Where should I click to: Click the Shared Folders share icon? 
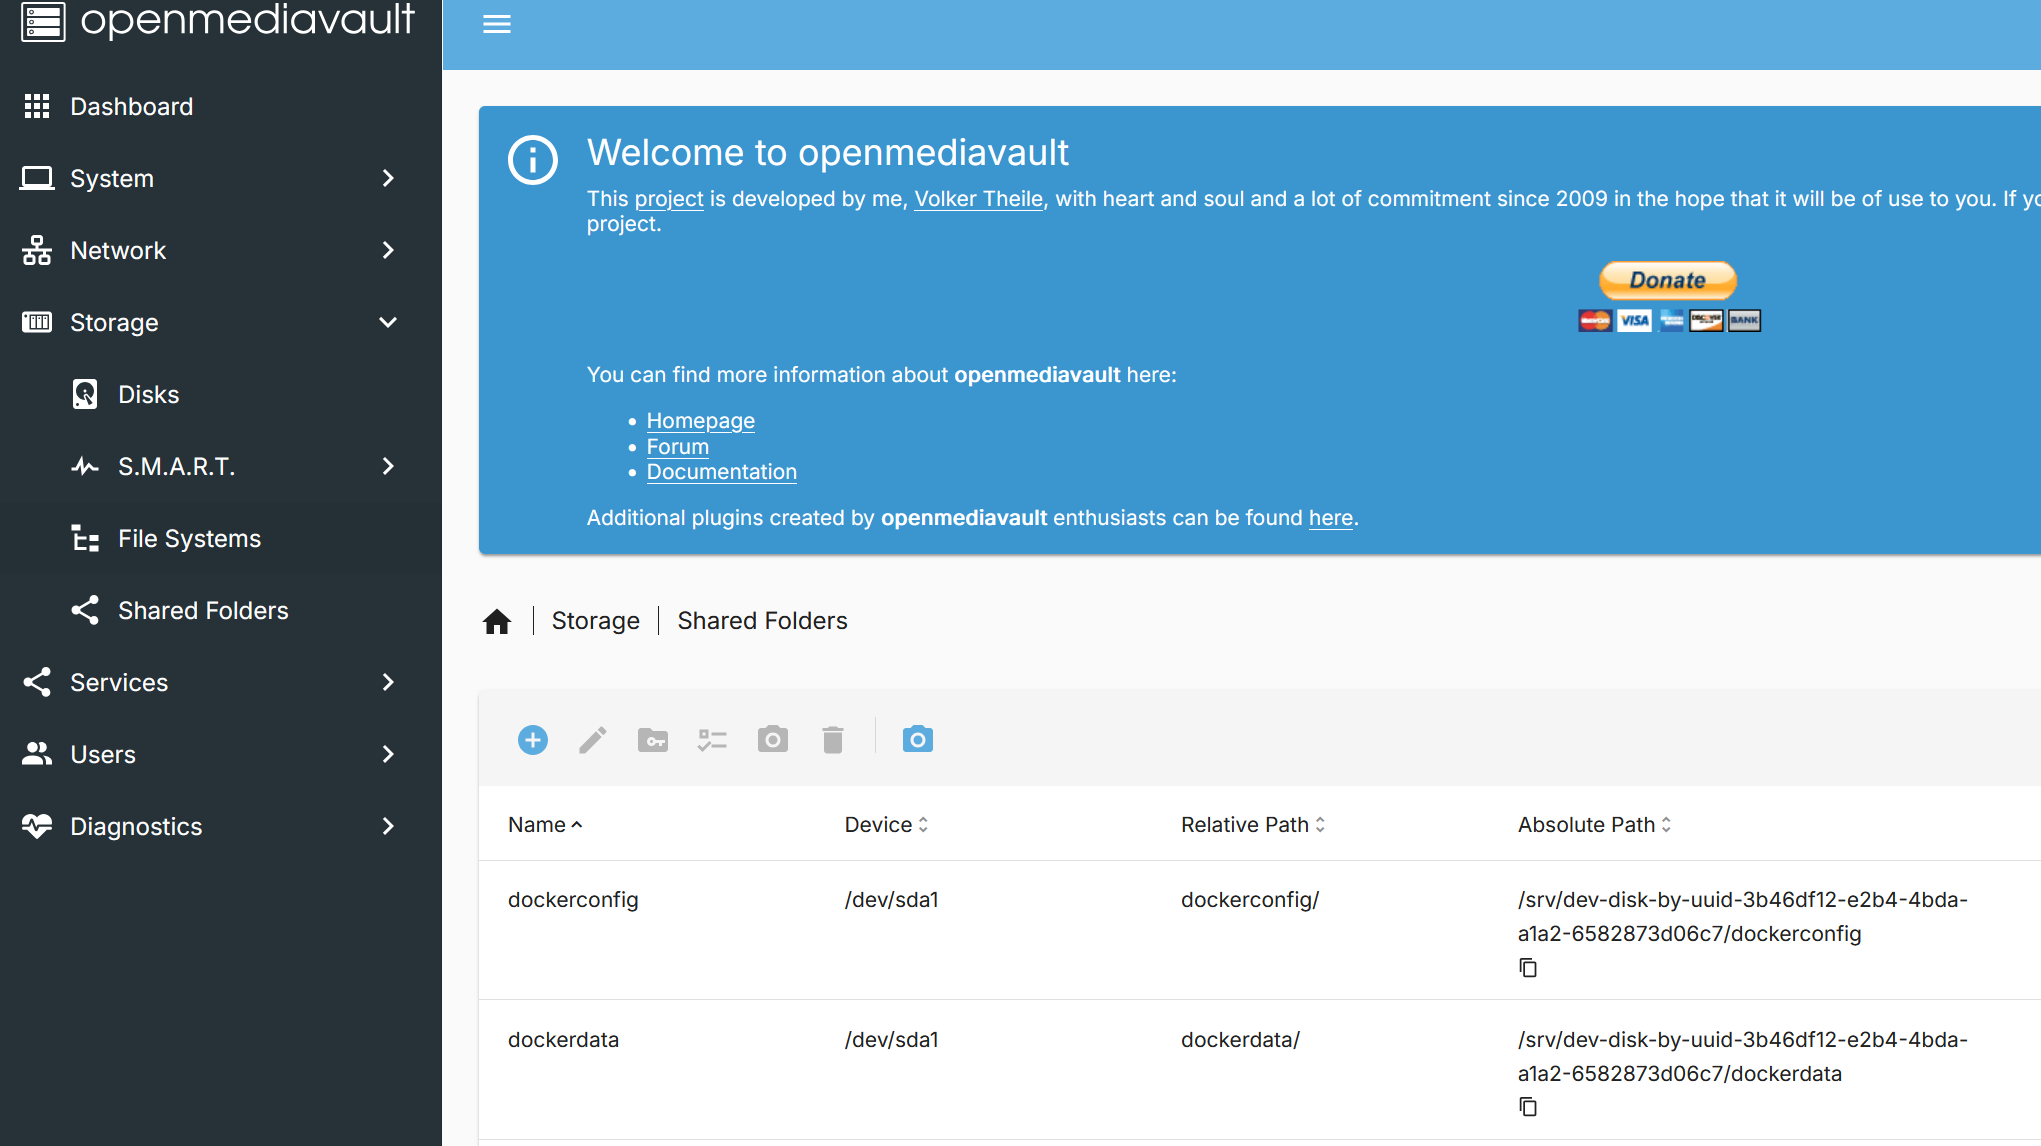point(85,610)
